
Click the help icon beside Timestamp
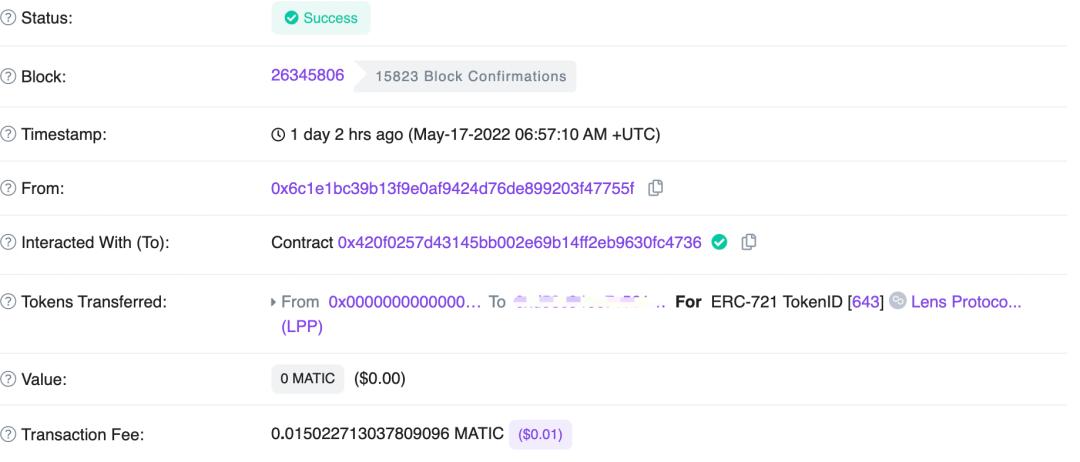tap(8, 134)
